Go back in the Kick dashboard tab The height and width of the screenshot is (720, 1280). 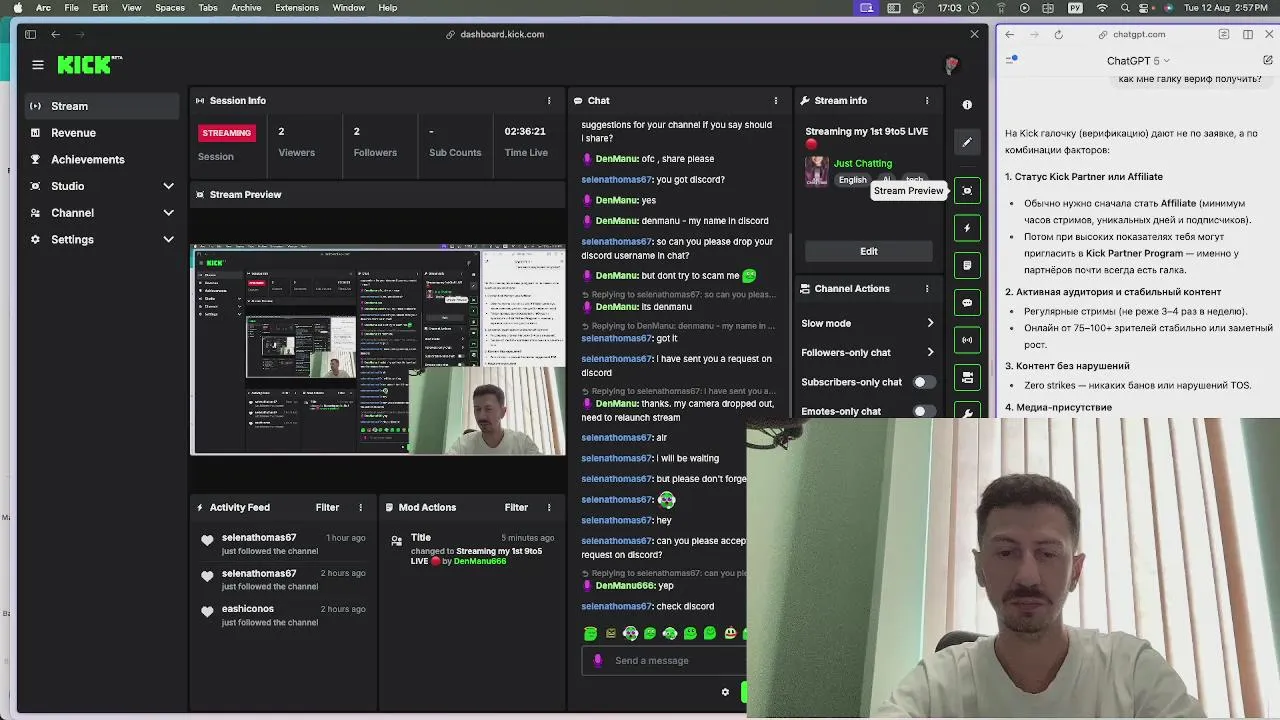pyautogui.click(x=55, y=34)
